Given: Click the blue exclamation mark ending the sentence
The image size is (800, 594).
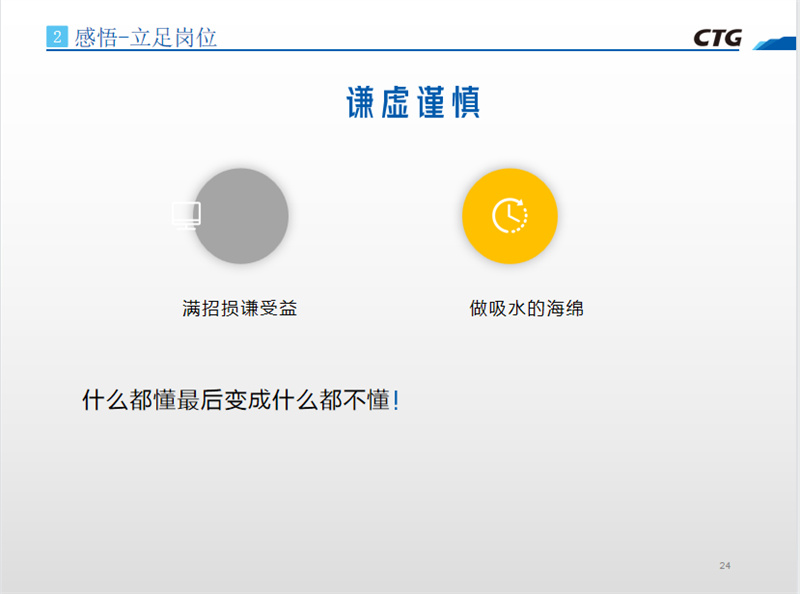Looking at the screenshot, I should tap(396, 402).
